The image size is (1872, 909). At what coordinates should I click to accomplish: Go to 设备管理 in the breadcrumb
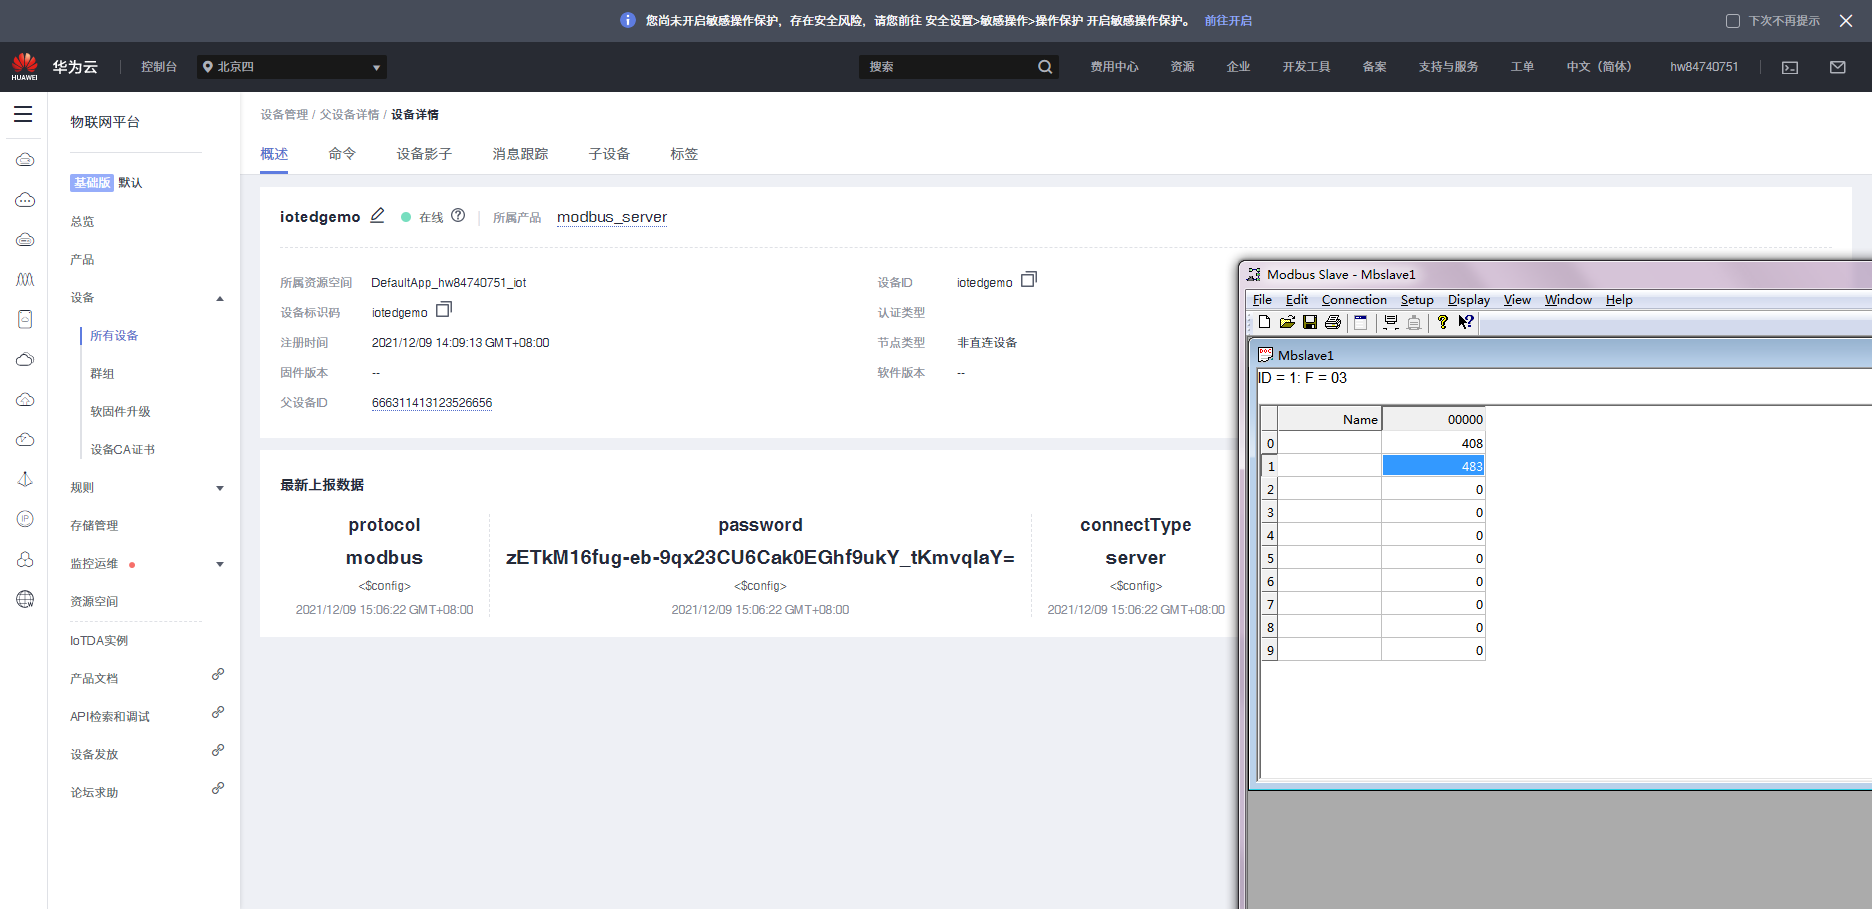tap(284, 115)
